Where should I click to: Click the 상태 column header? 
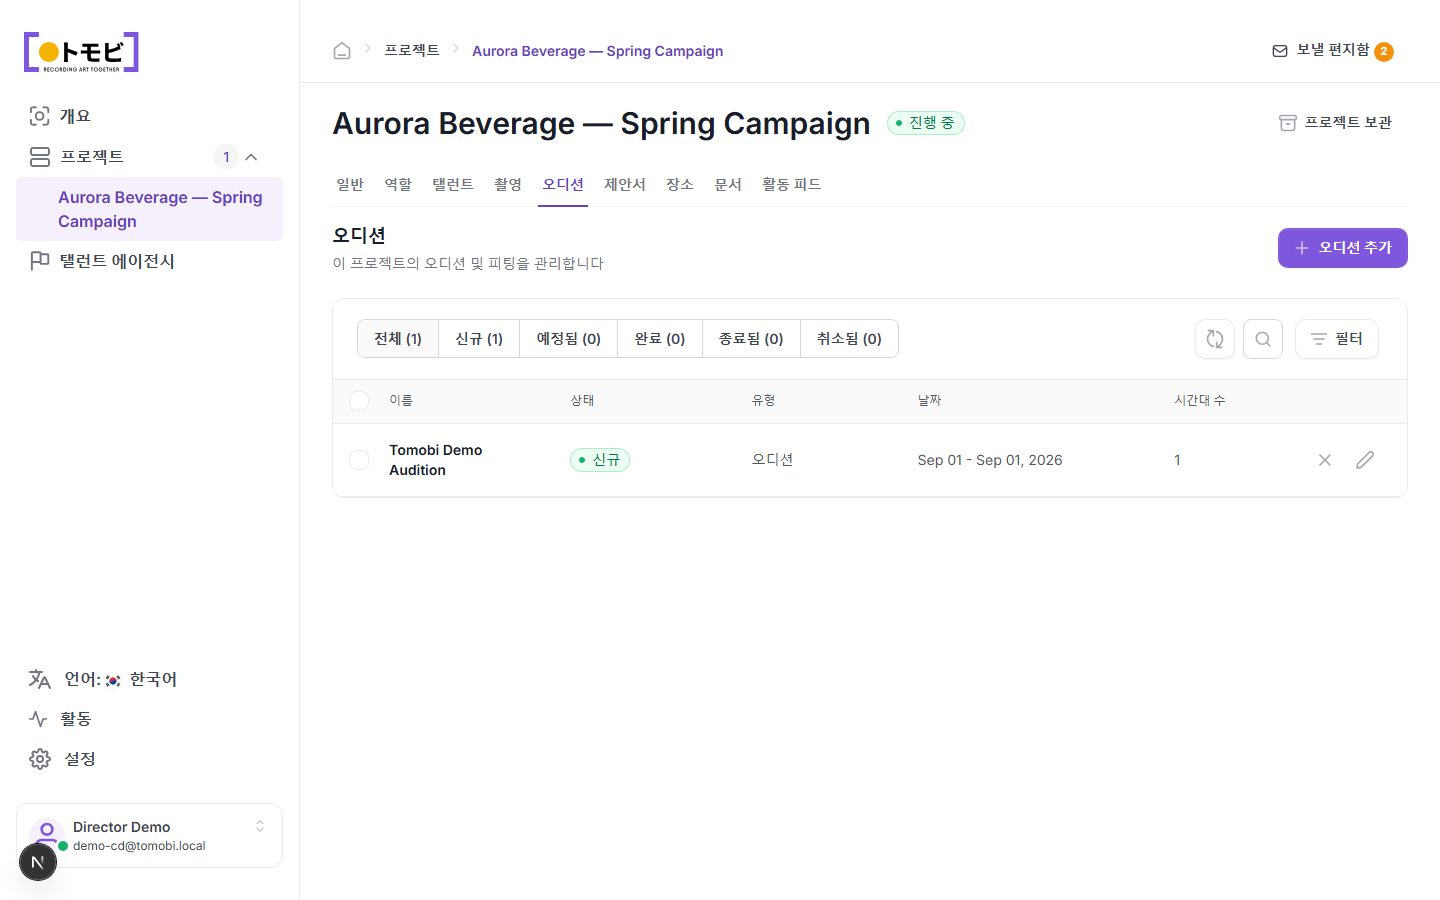[582, 400]
